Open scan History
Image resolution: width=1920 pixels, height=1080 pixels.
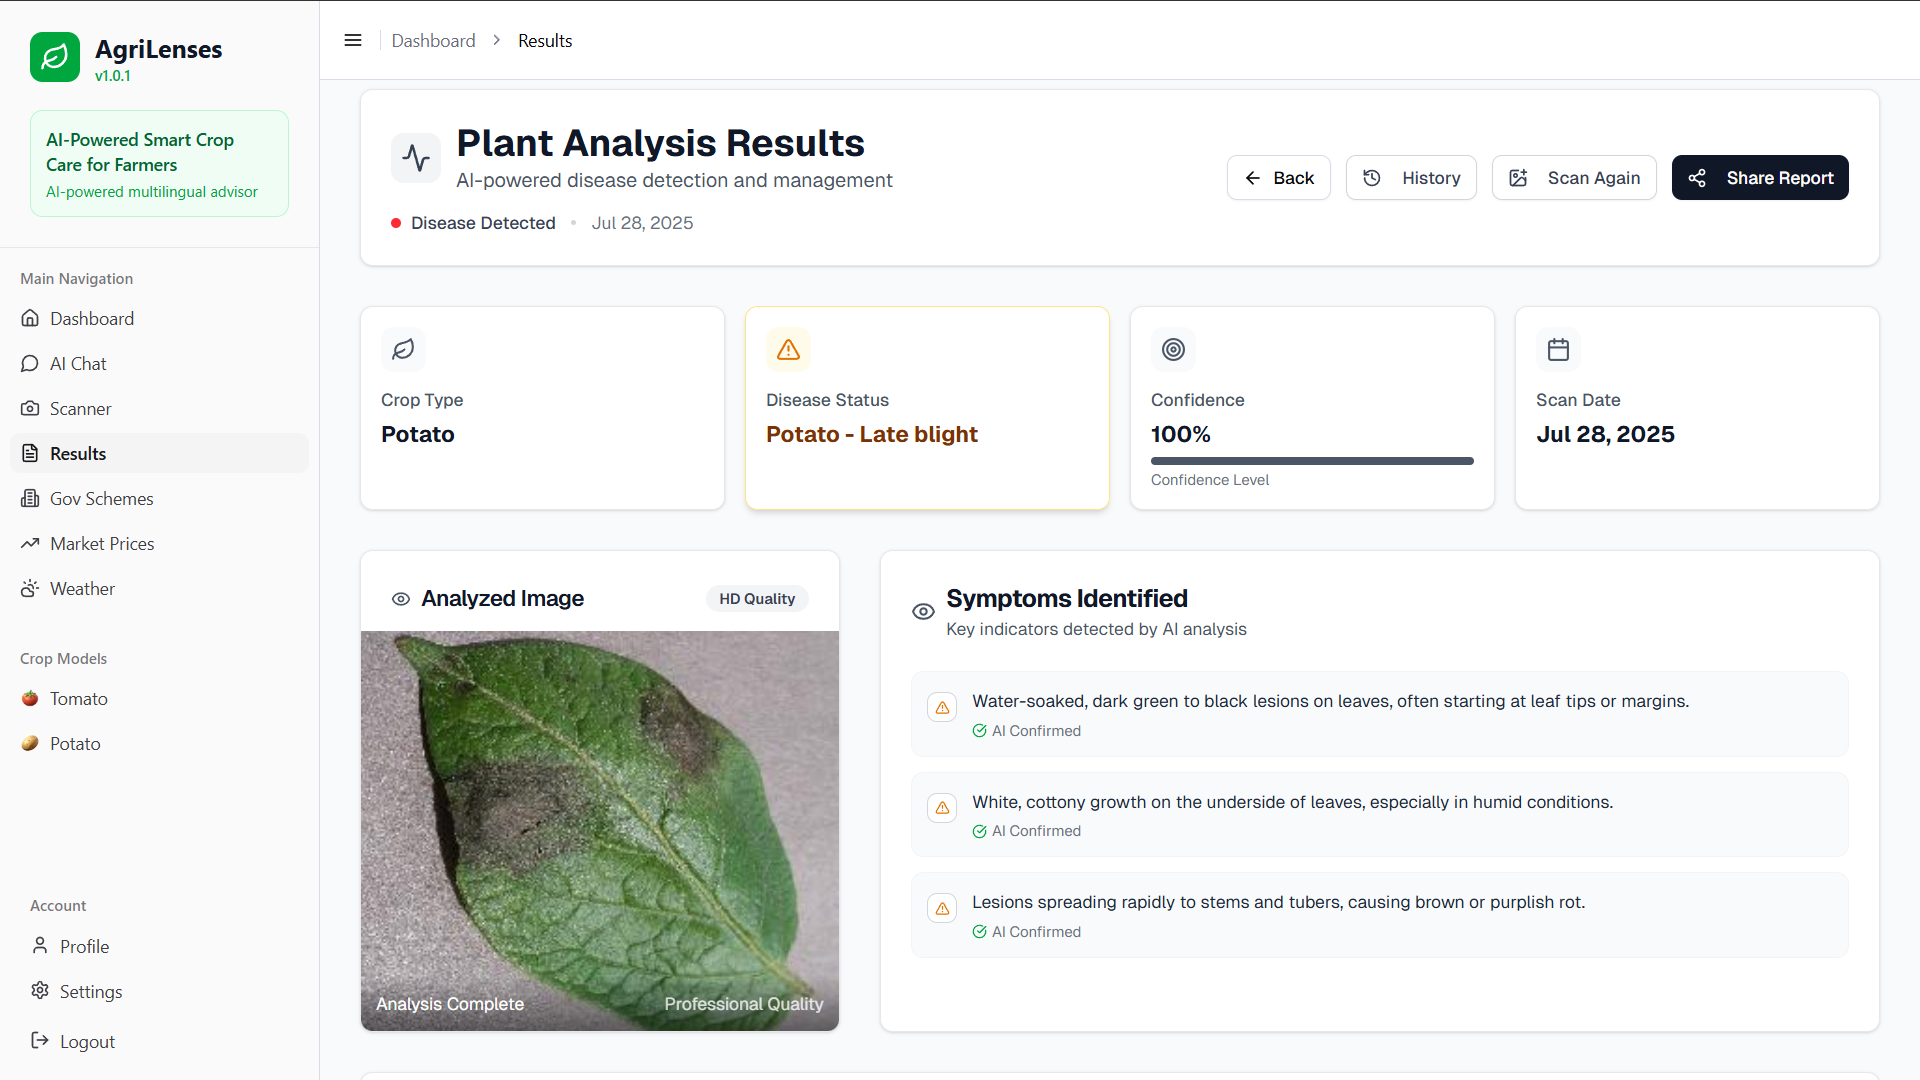point(1411,178)
